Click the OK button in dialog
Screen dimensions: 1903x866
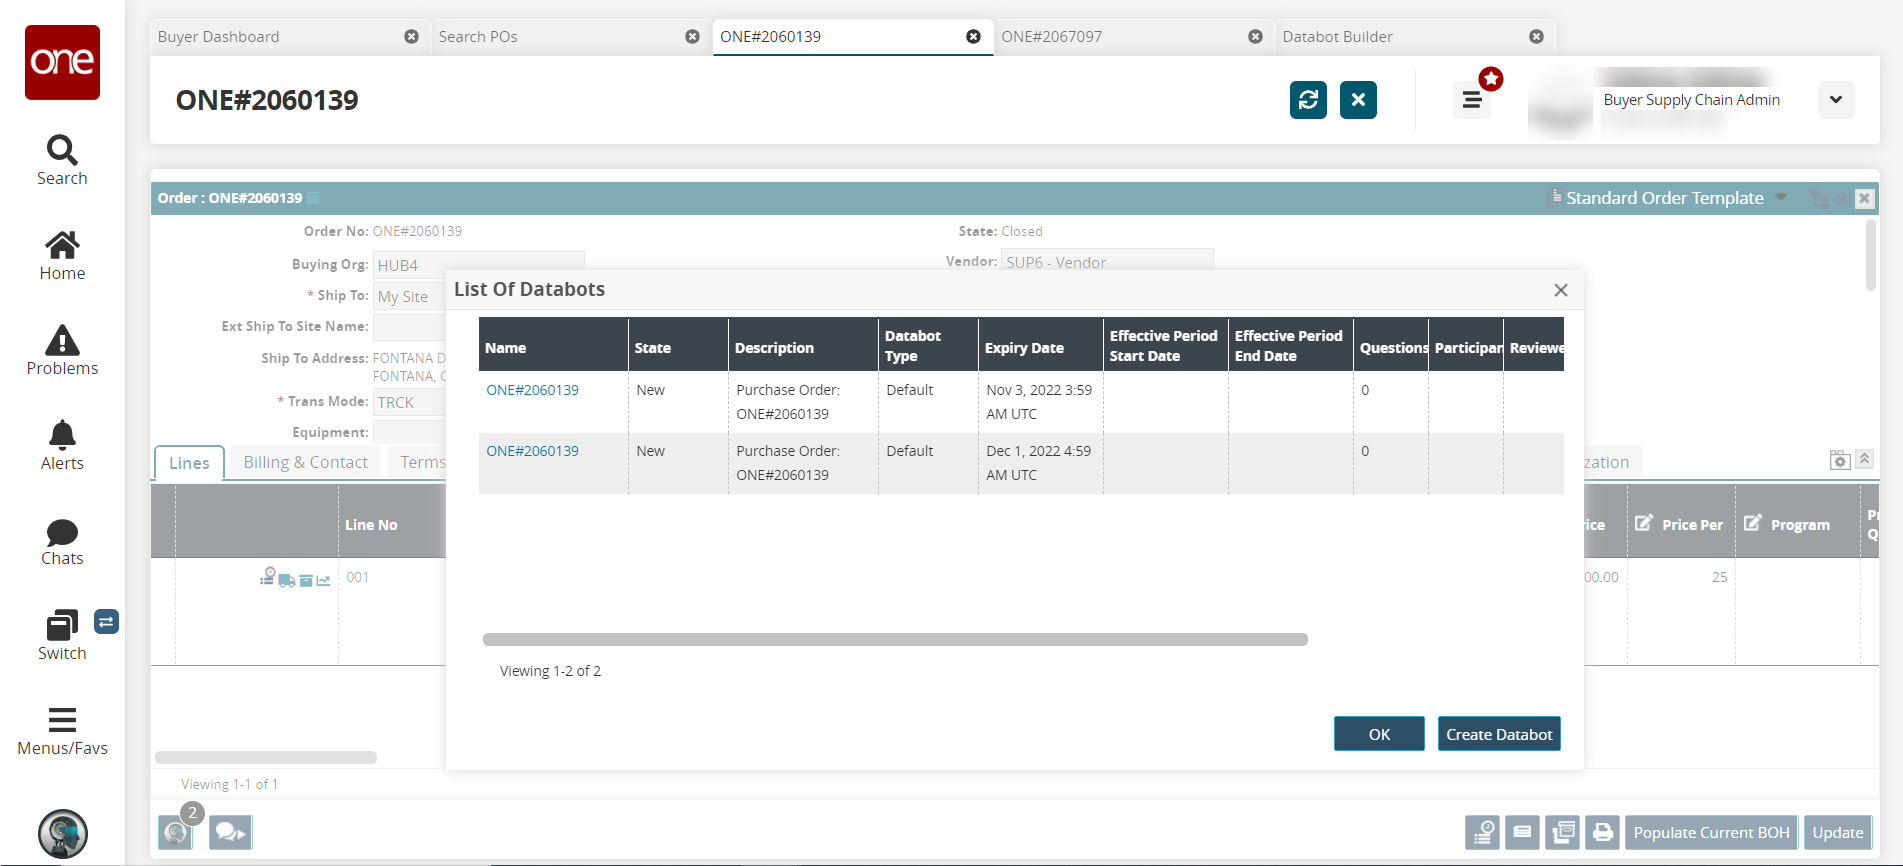click(1378, 734)
